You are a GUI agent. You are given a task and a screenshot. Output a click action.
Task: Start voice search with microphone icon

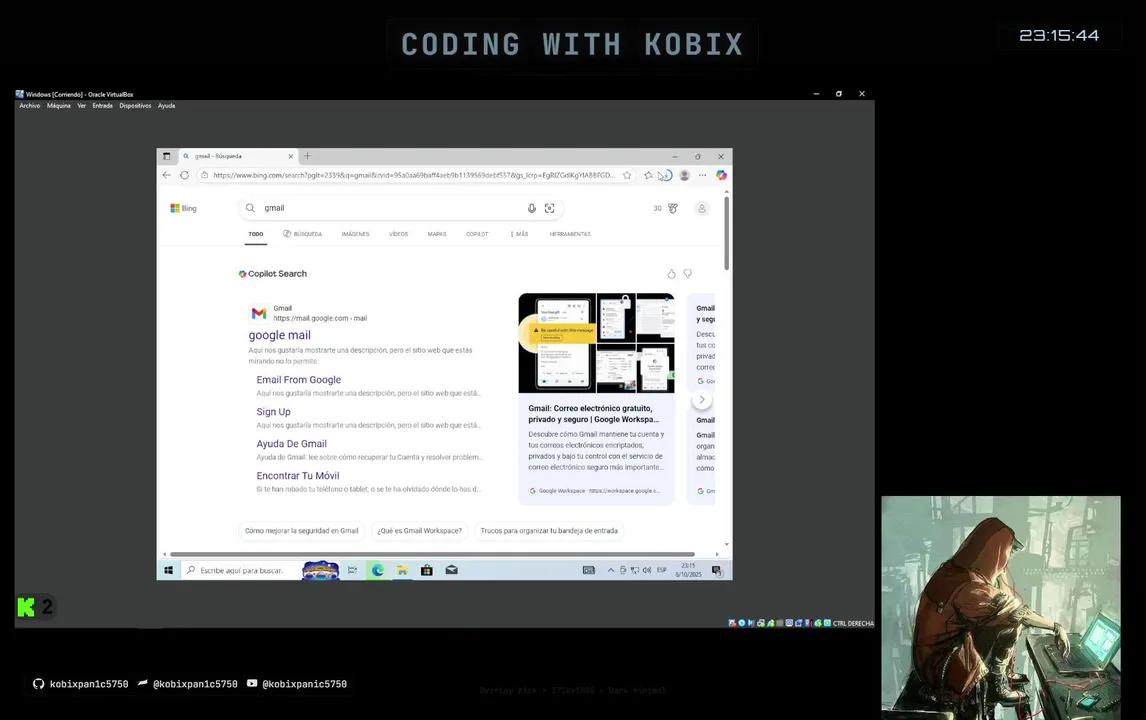[531, 208]
